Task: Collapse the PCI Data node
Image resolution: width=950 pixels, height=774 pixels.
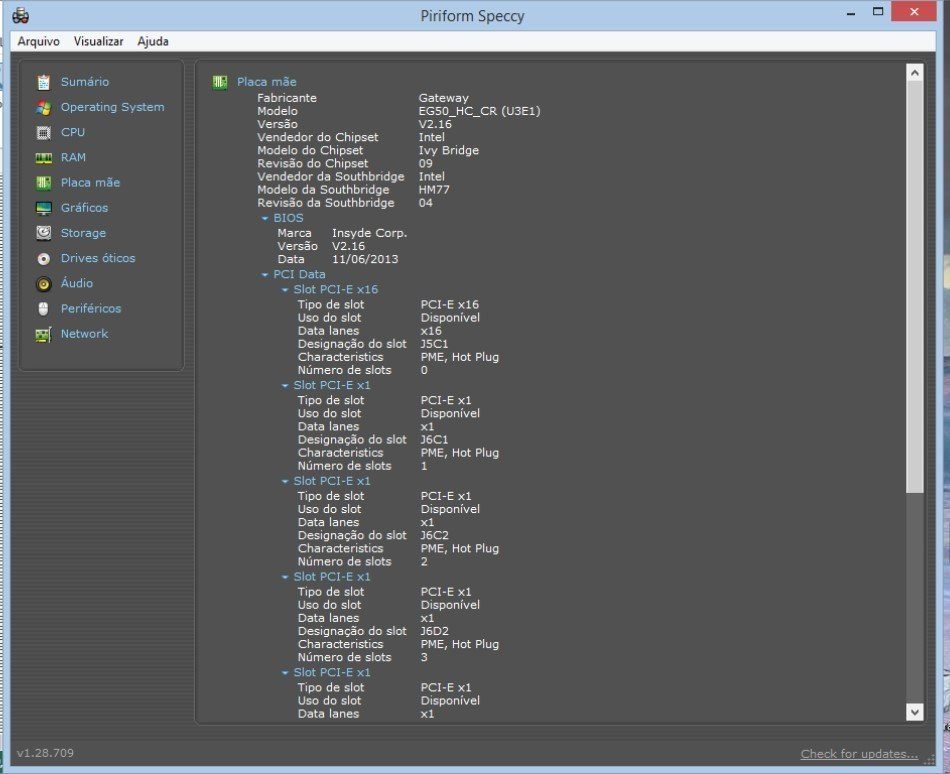Action: point(265,275)
